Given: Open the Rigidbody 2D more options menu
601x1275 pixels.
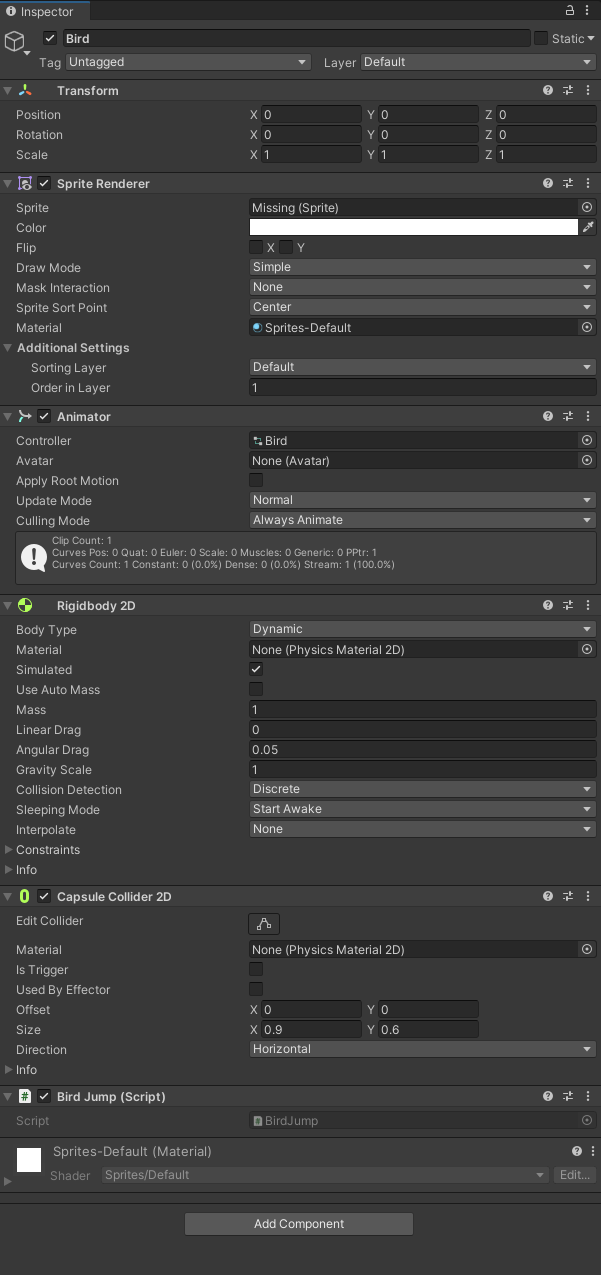Looking at the screenshot, I should click(587, 605).
